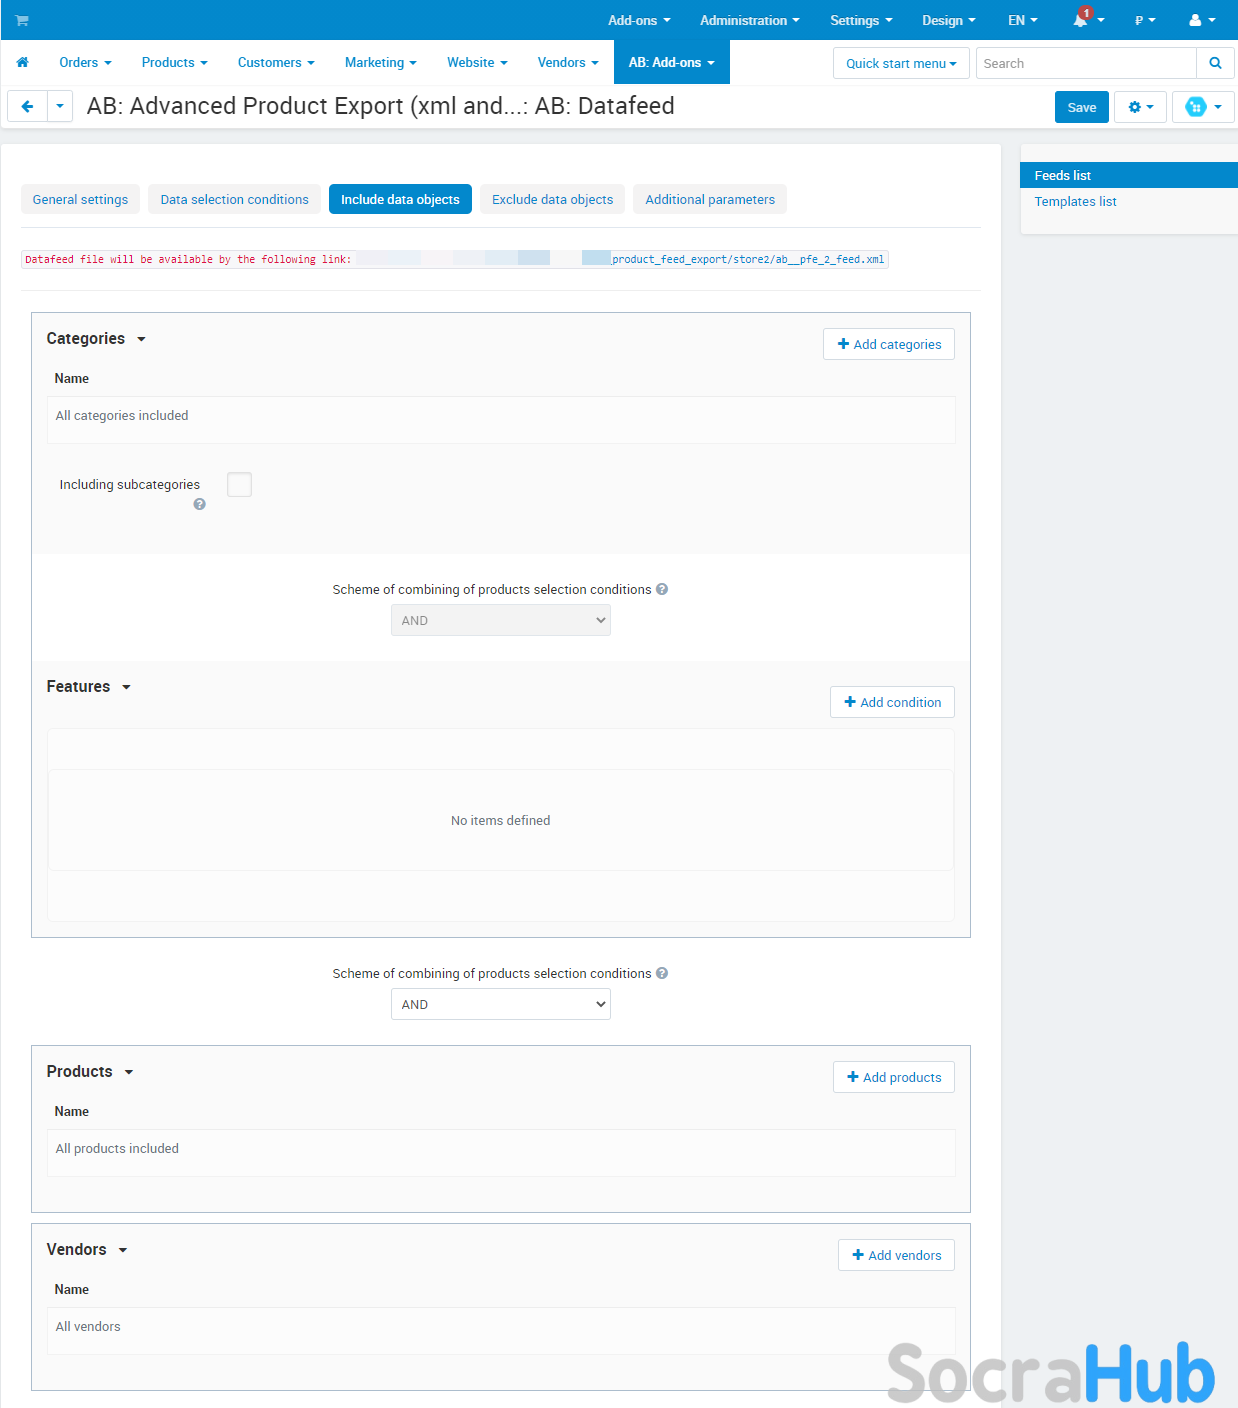This screenshot has height=1408, width=1238.
Task: Click the Save button
Action: pyautogui.click(x=1082, y=107)
